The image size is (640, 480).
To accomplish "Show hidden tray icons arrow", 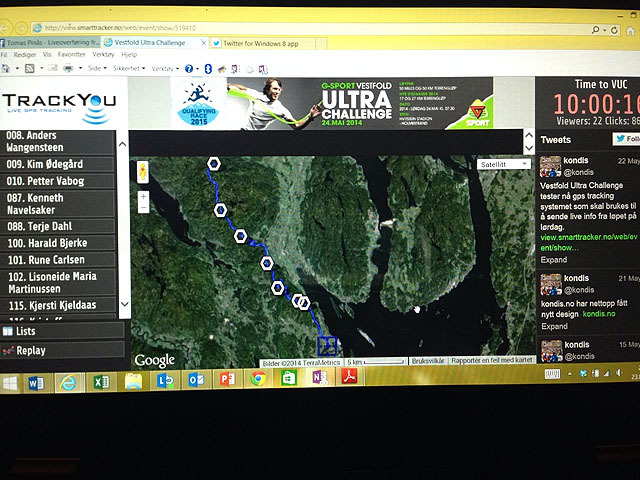I will pos(569,373).
